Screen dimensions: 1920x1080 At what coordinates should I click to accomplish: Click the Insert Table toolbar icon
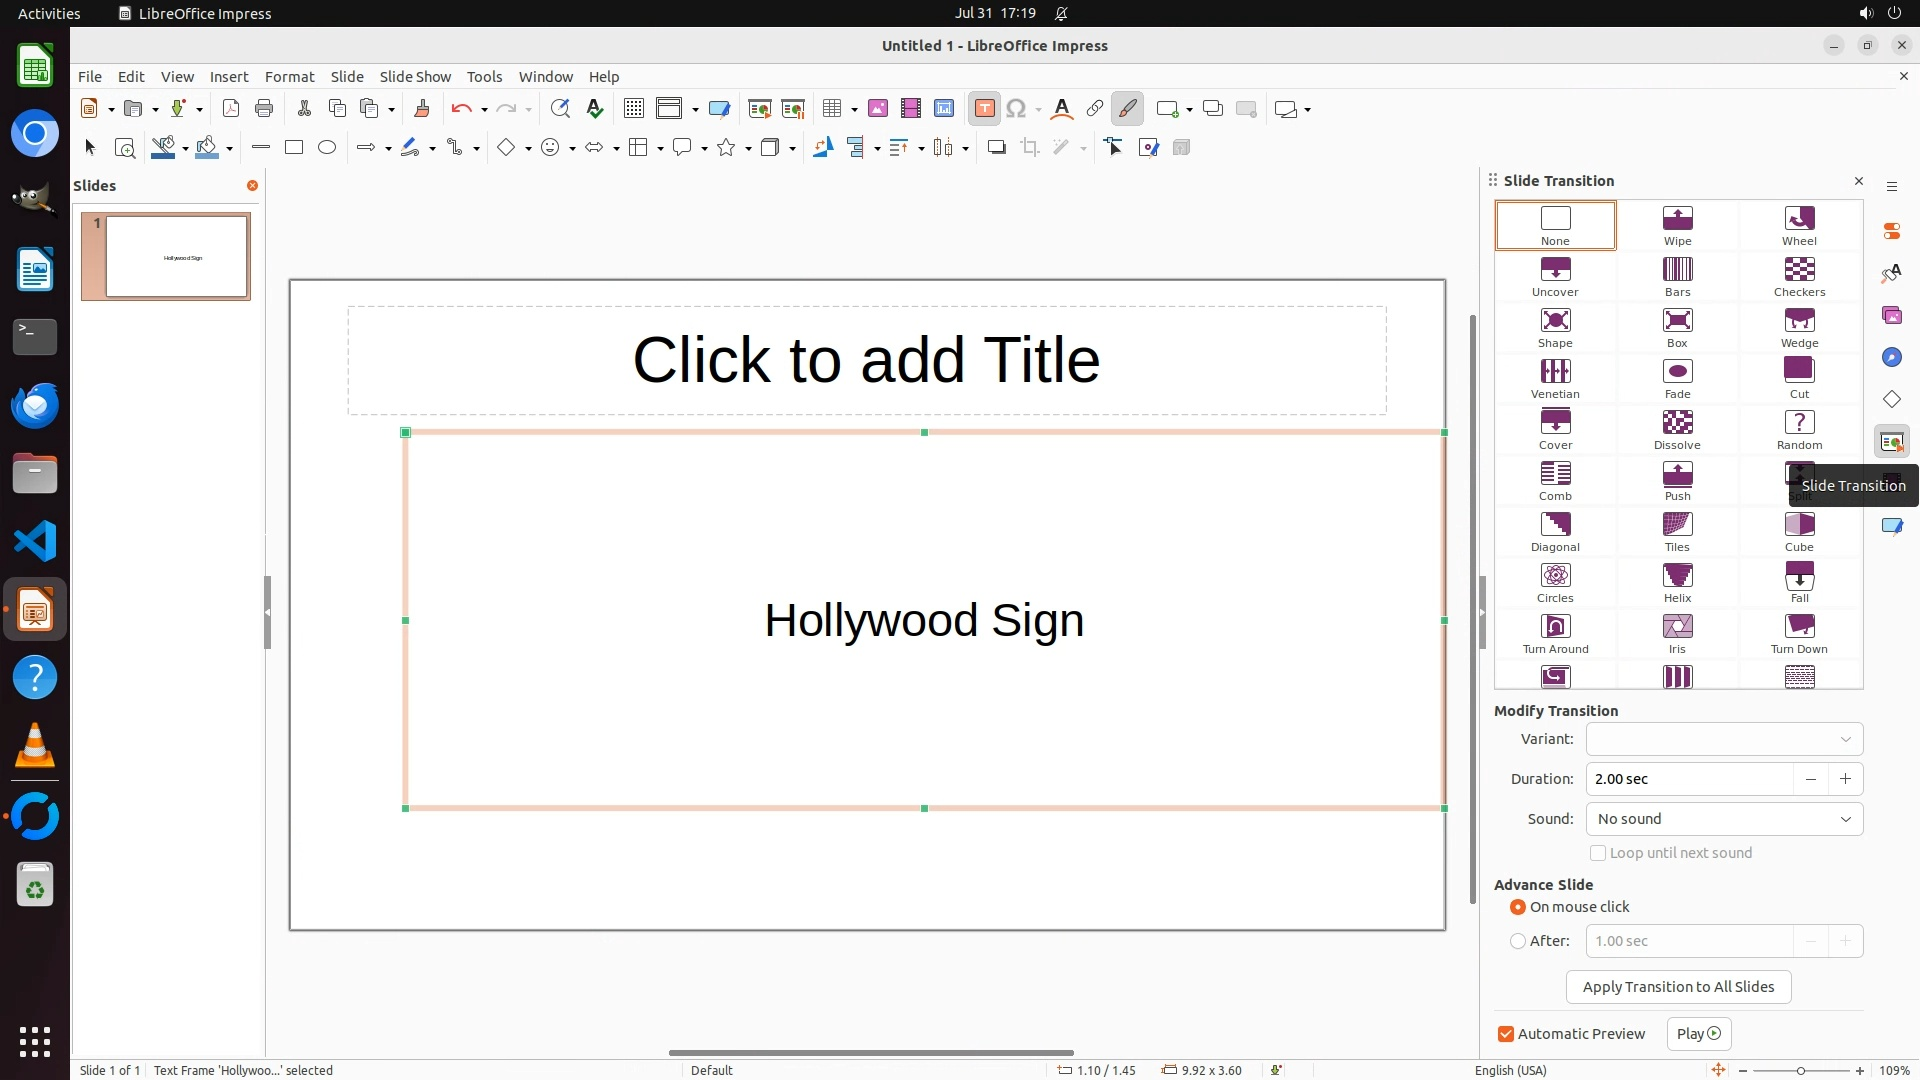tap(831, 109)
